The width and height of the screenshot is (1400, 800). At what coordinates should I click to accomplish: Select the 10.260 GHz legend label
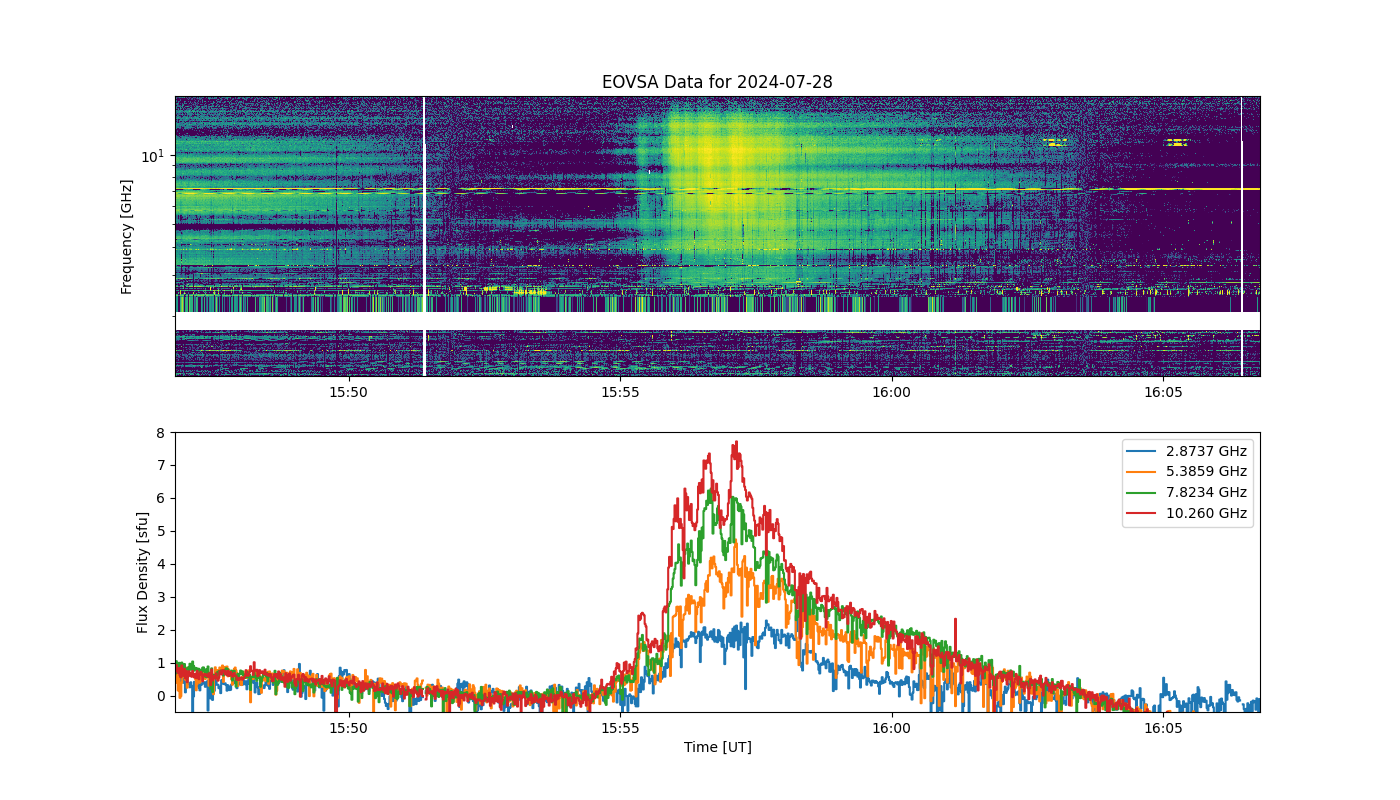pyautogui.click(x=1206, y=513)
